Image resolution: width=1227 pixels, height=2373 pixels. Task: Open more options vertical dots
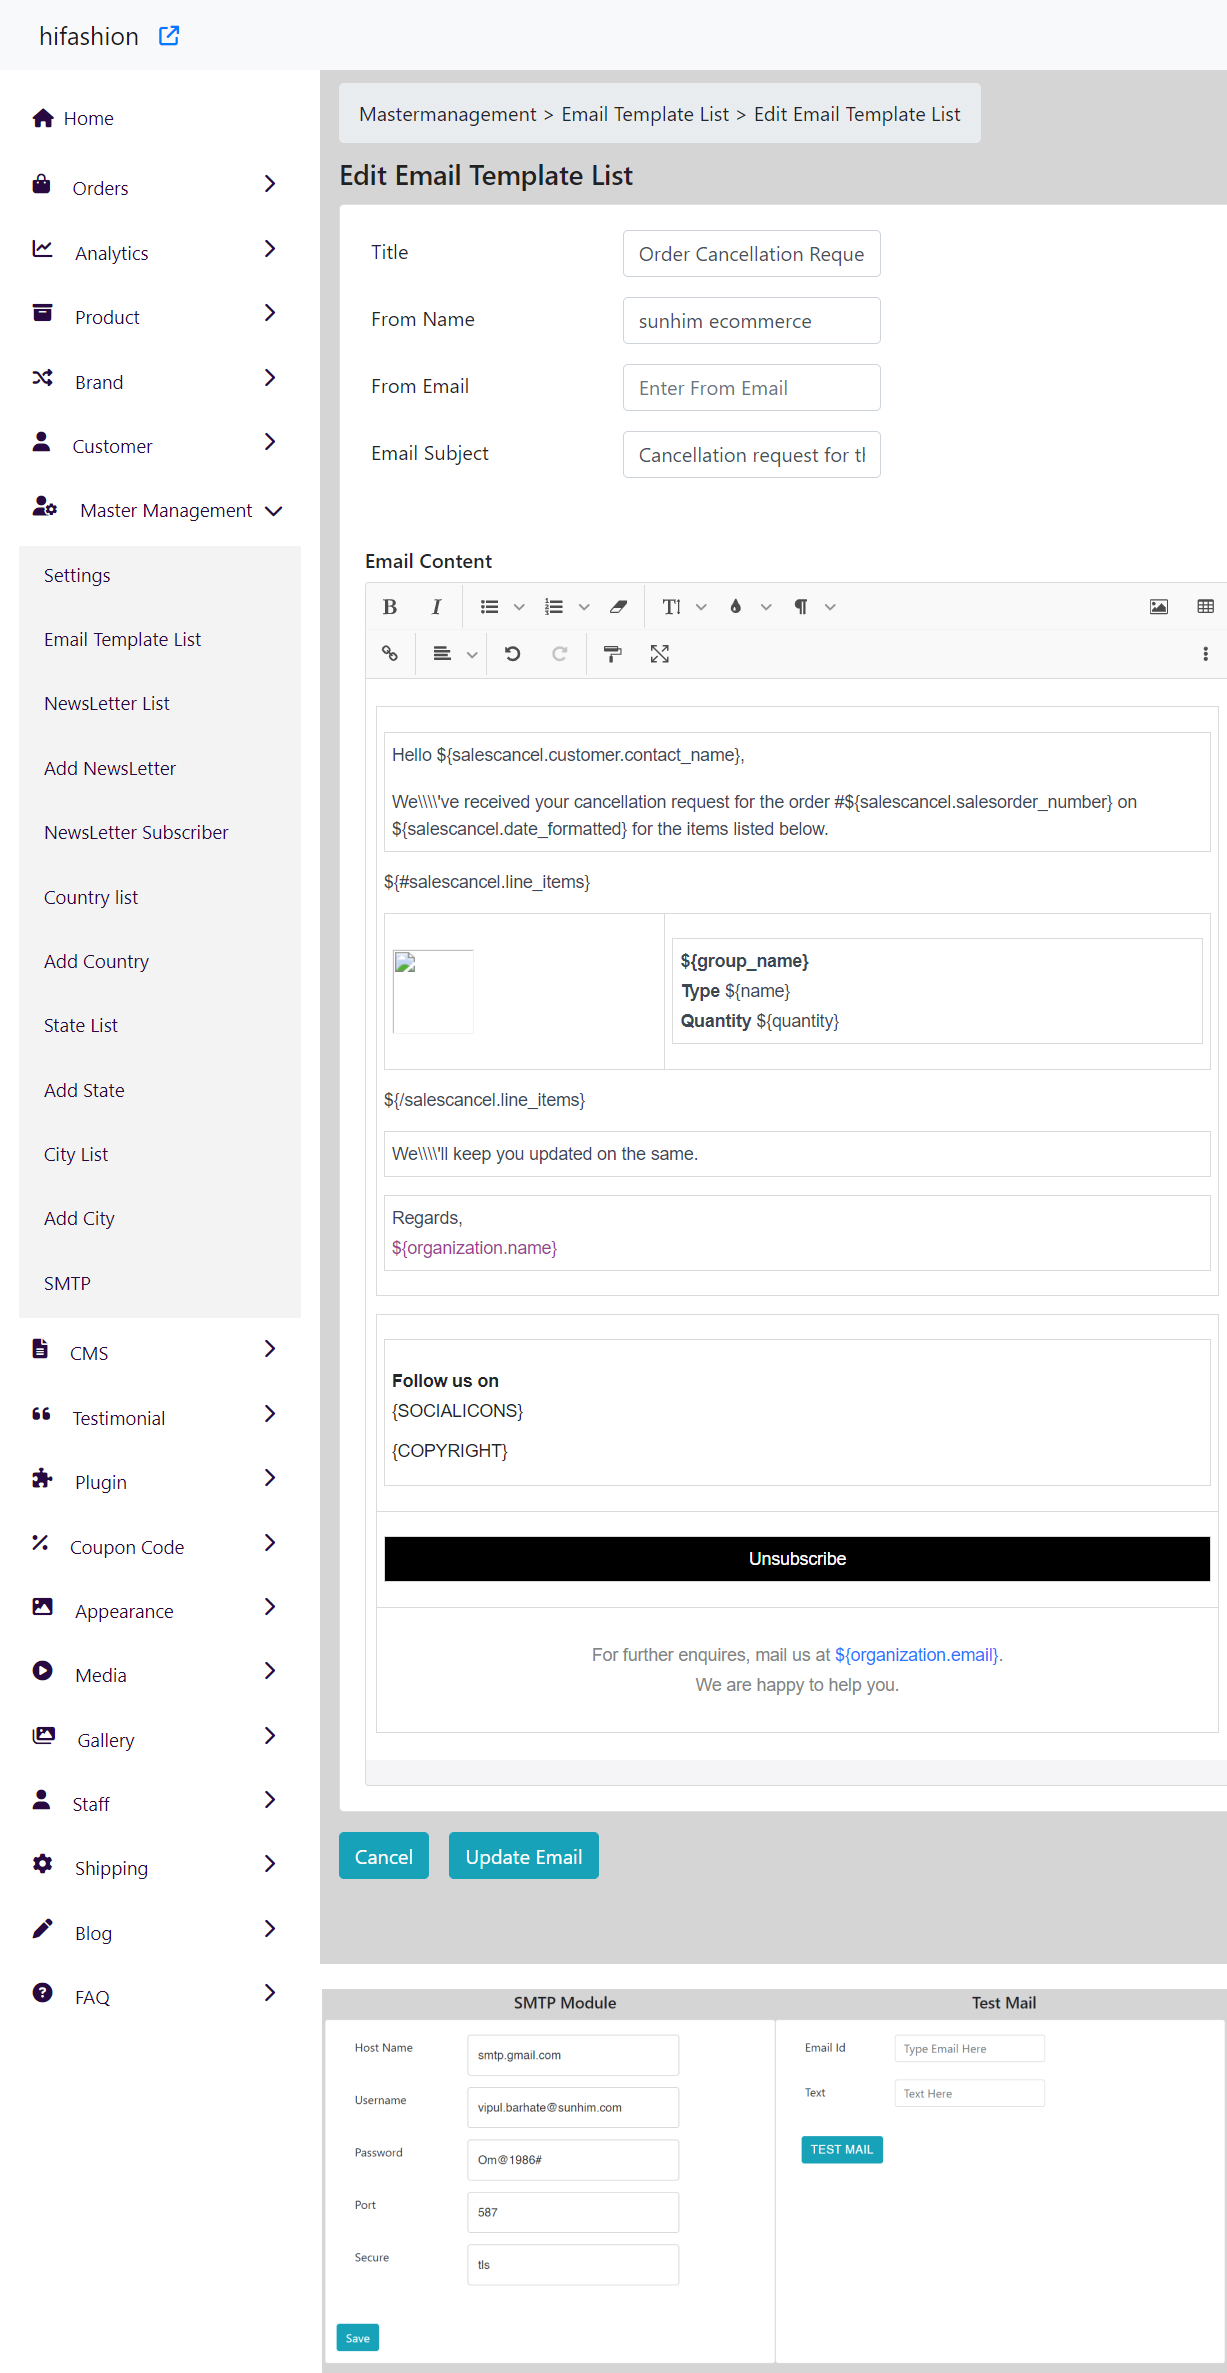point(1206,654)
